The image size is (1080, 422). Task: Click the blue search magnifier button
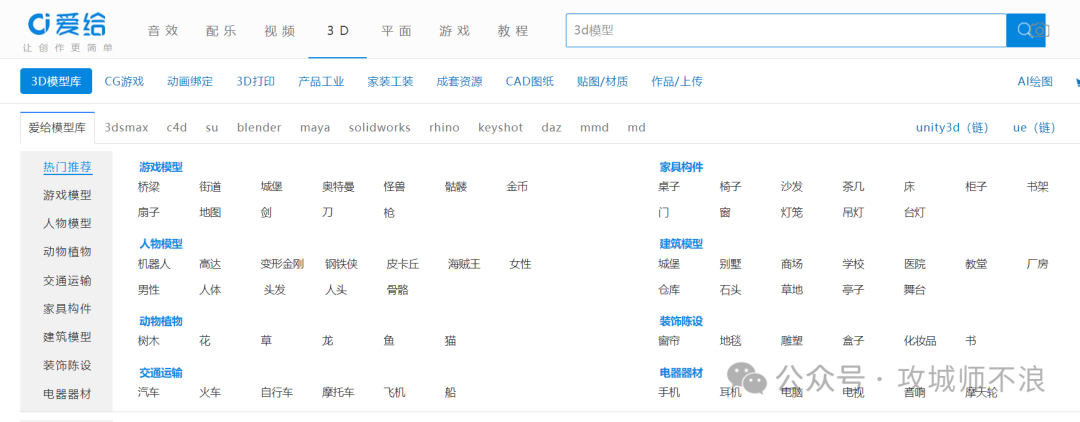[x=1024, y=30]
